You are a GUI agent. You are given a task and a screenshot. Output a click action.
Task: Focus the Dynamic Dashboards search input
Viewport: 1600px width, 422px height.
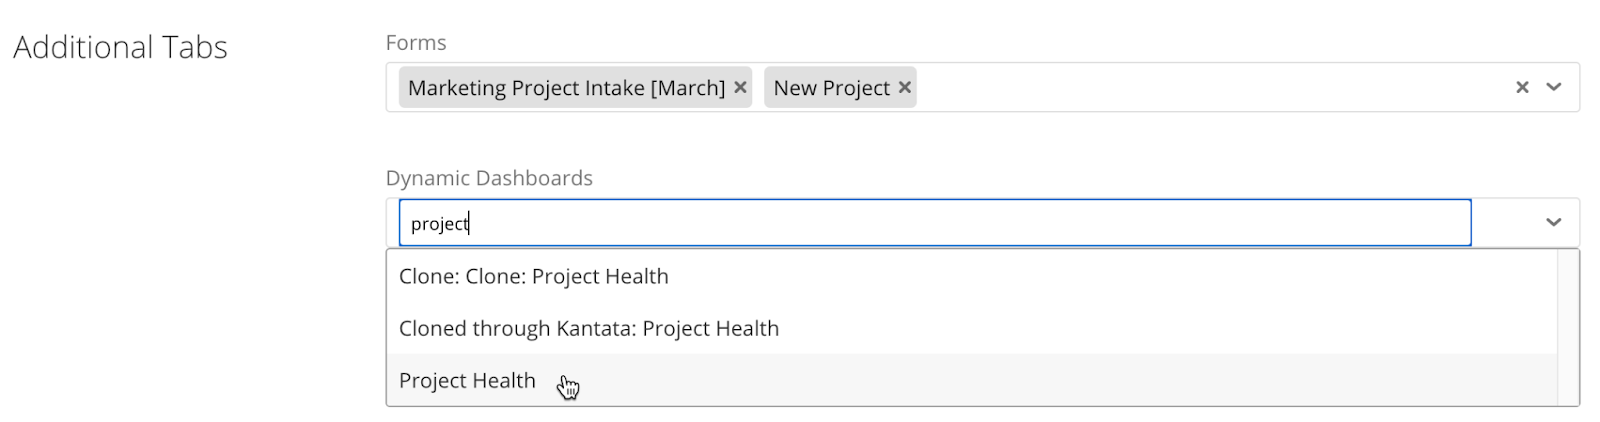click(935, 223)
